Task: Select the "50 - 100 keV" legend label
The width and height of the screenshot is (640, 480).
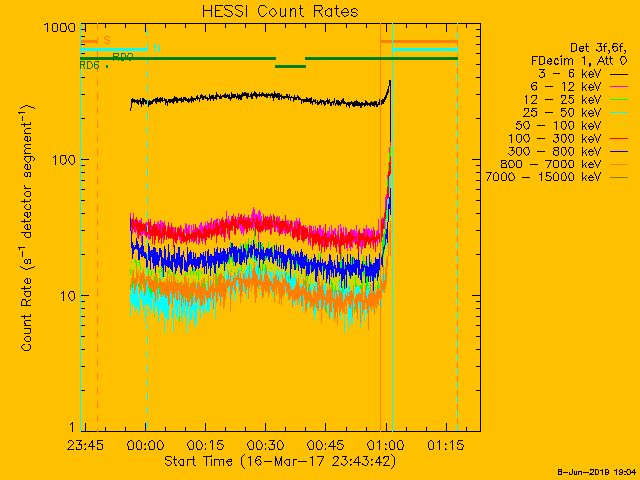Action: tap(558, 126)
